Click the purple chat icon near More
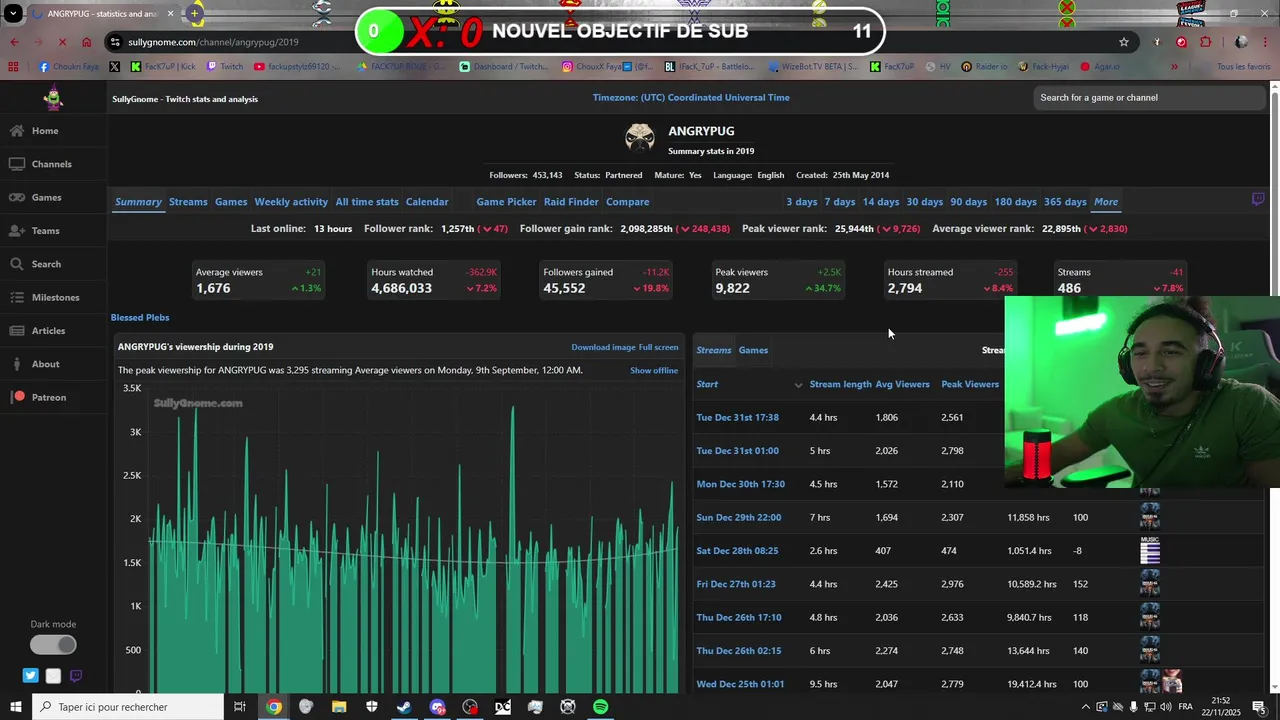The width and height of the screenshot is (1280, 720). (1259, 199)
